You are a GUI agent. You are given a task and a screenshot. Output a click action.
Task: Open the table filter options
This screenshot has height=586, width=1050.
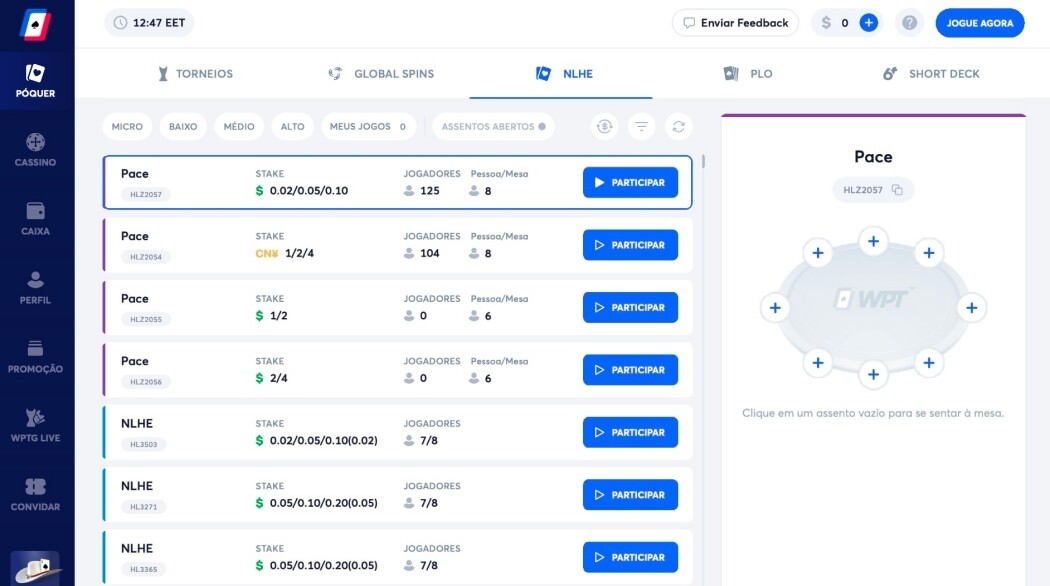coord(641,126)
